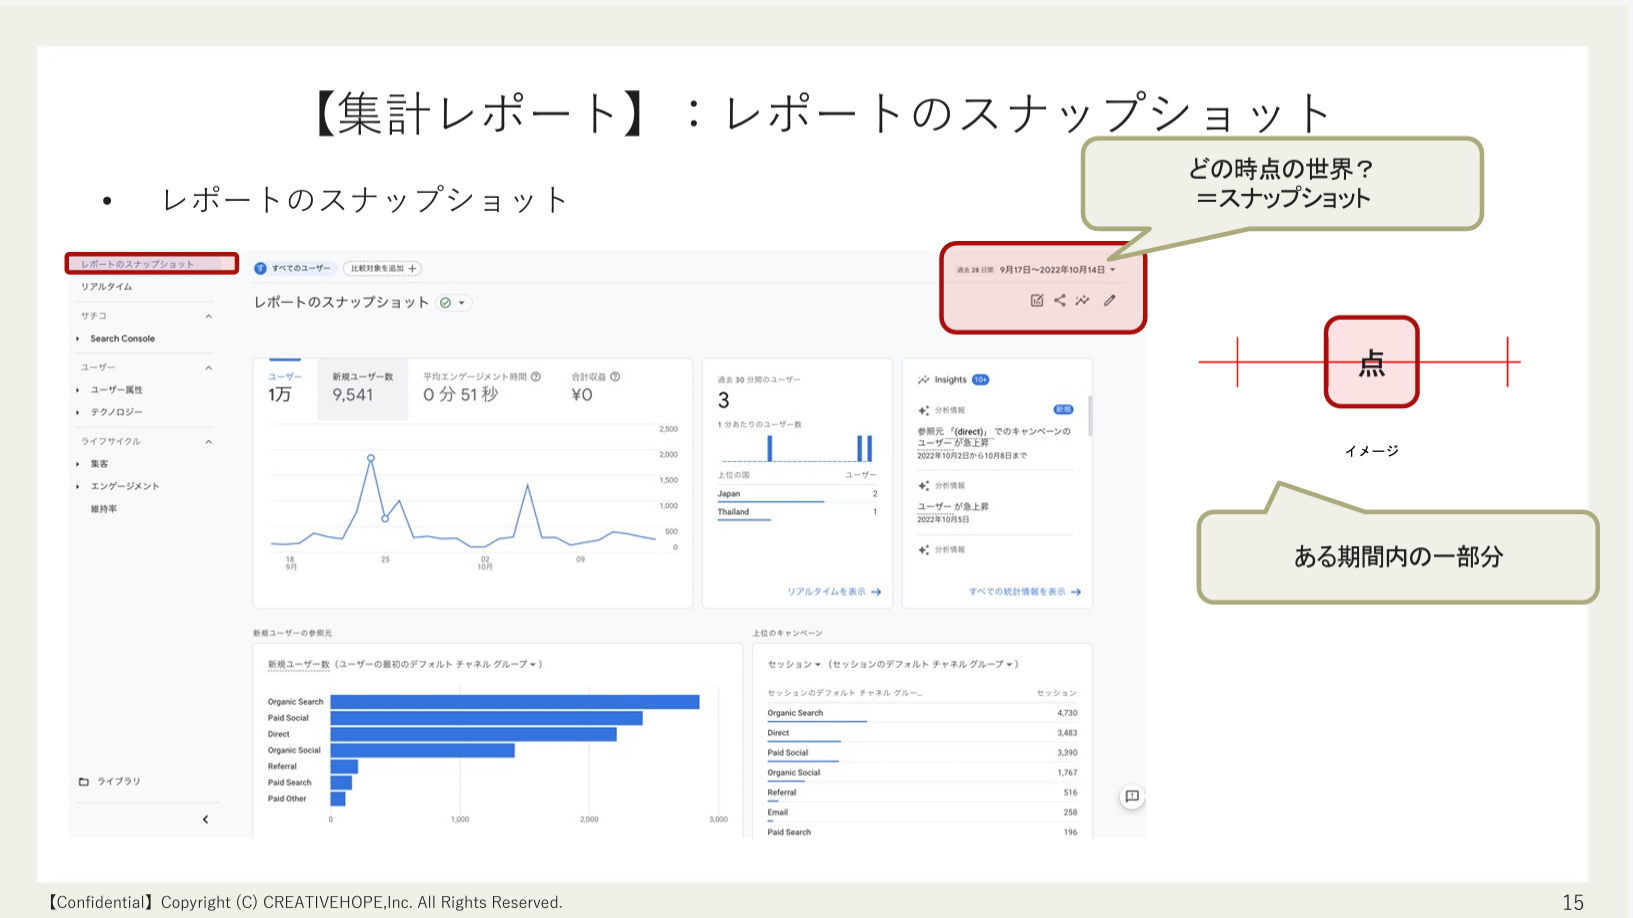Screen dimensions: 1633x918
Task: Expand the テクノロジー item
Action: point(78,412)
